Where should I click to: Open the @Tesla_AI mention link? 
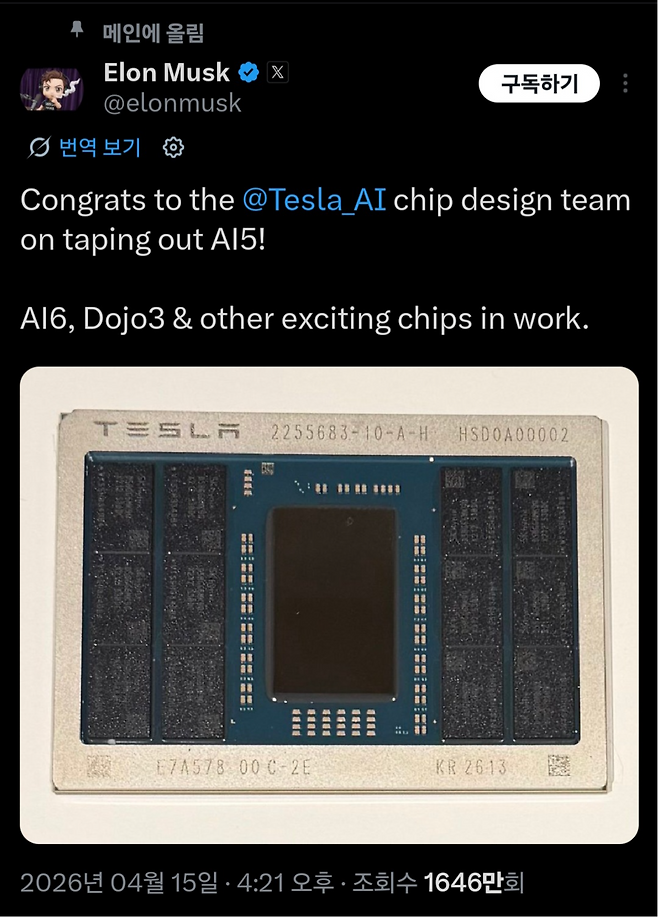point(314,200)
